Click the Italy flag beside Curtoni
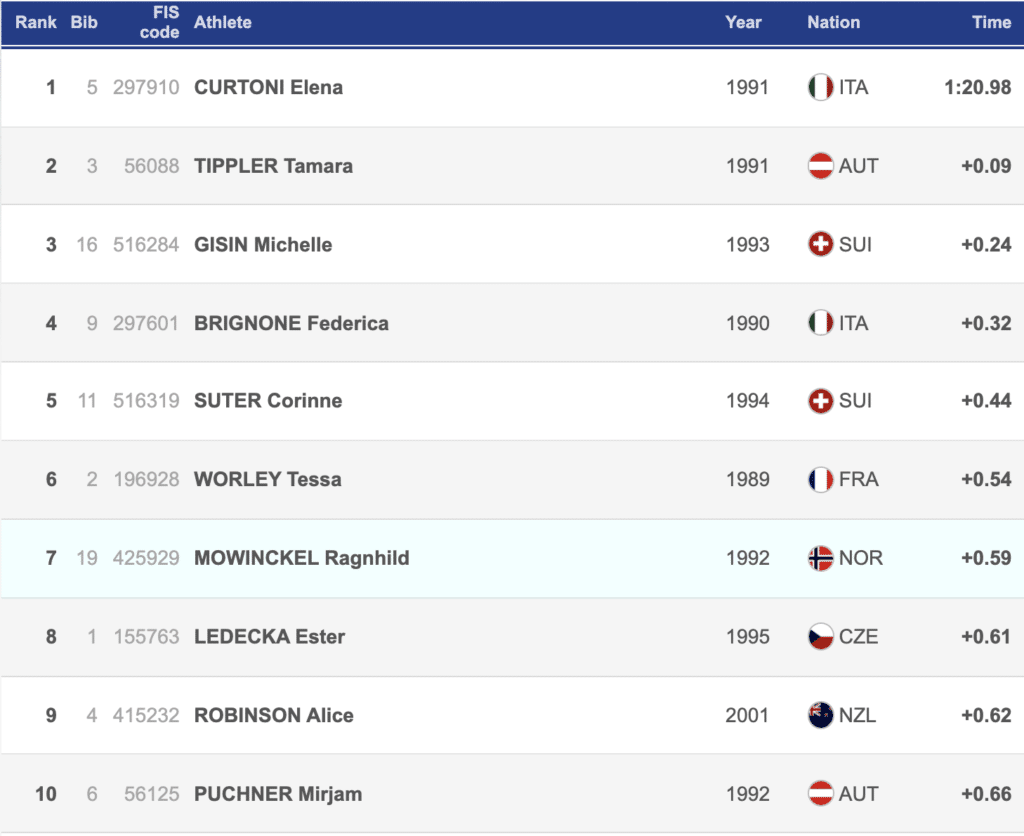 coord(820,88)
